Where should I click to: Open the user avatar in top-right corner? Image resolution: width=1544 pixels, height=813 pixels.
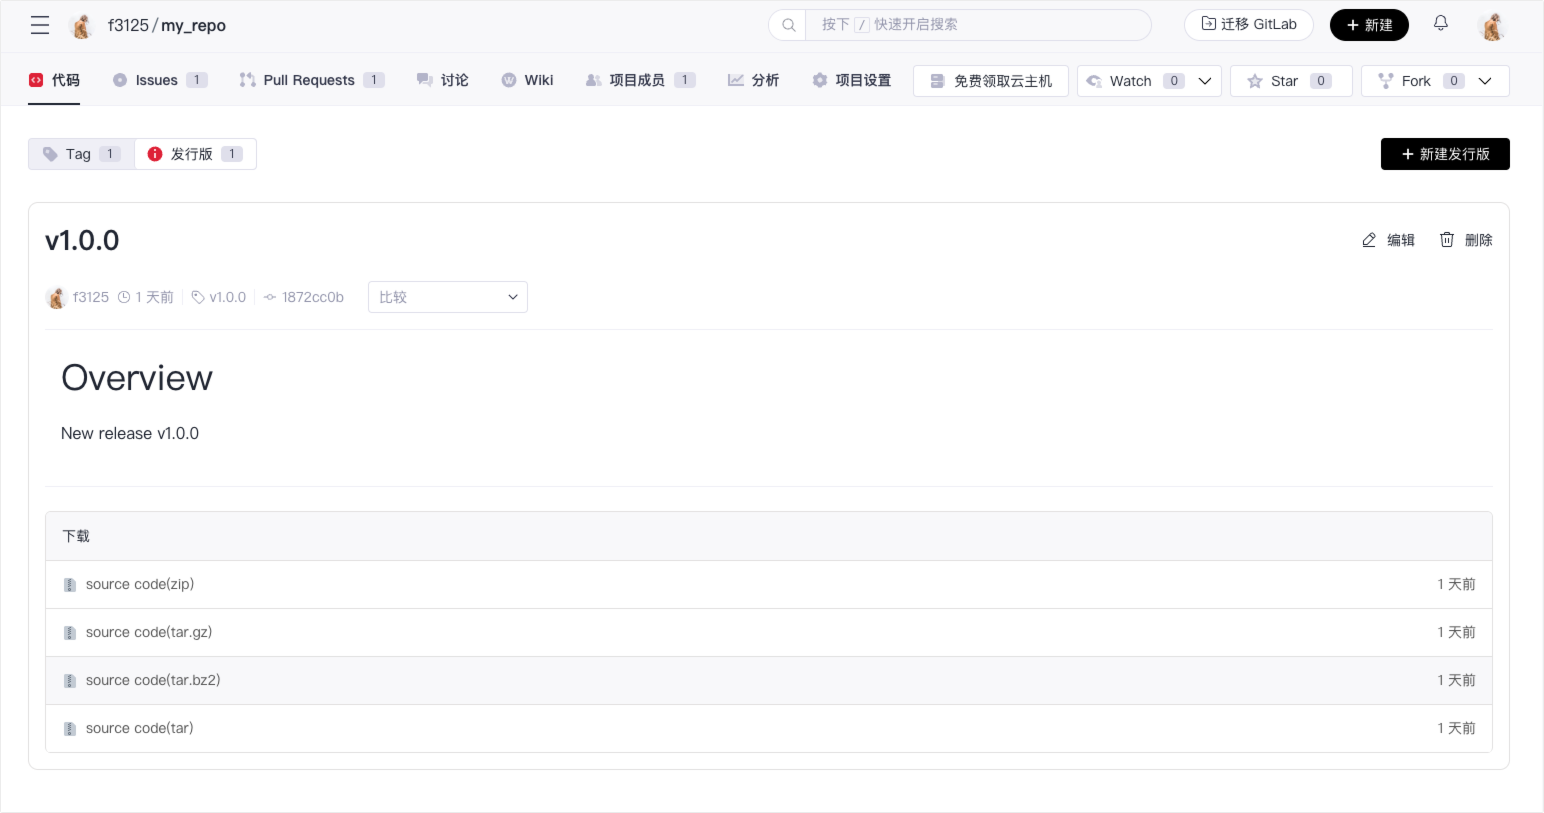click(1492, 26)
